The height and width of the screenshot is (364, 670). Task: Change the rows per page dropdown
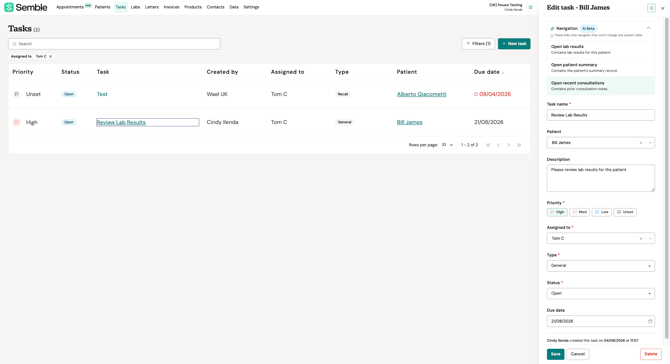[x=447, y=145]
